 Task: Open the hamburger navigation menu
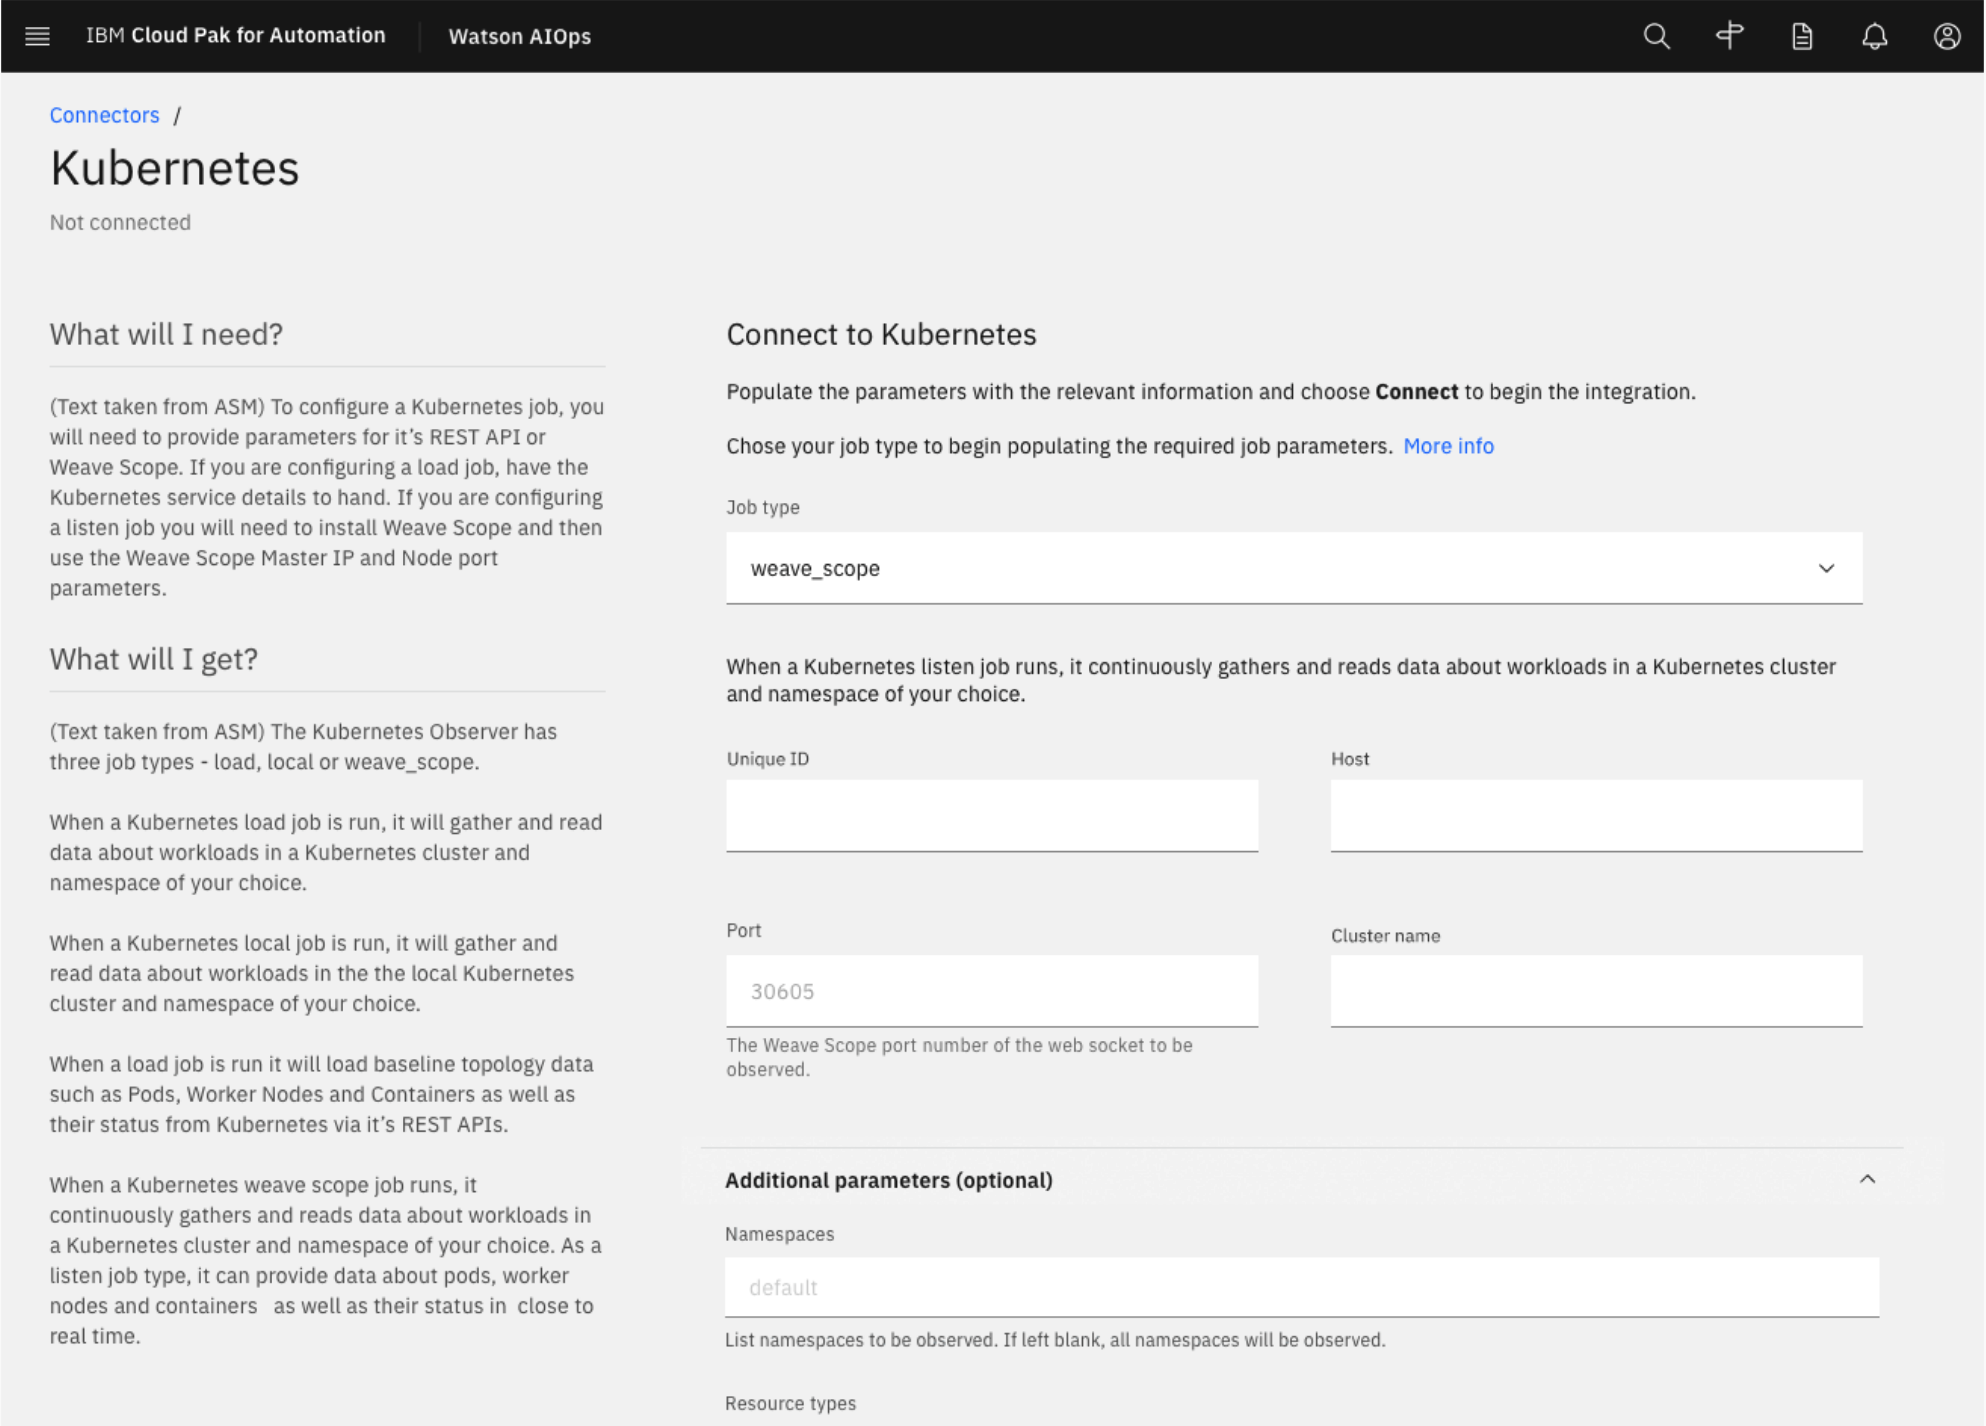pos(37,36)
